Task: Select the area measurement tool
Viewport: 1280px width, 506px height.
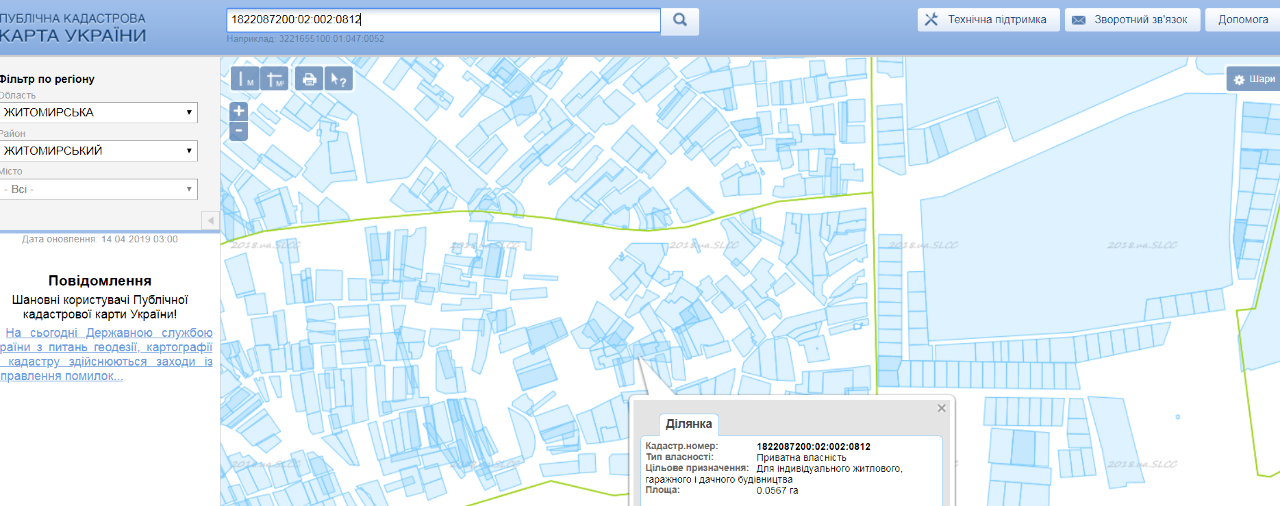Action: click(276, 79)
